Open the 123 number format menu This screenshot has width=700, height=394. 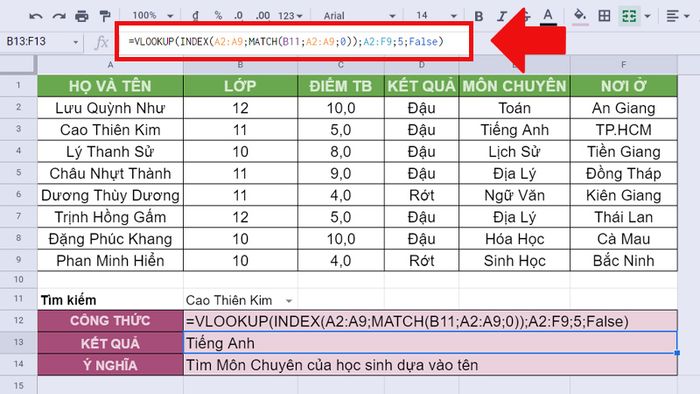(290, 16)
